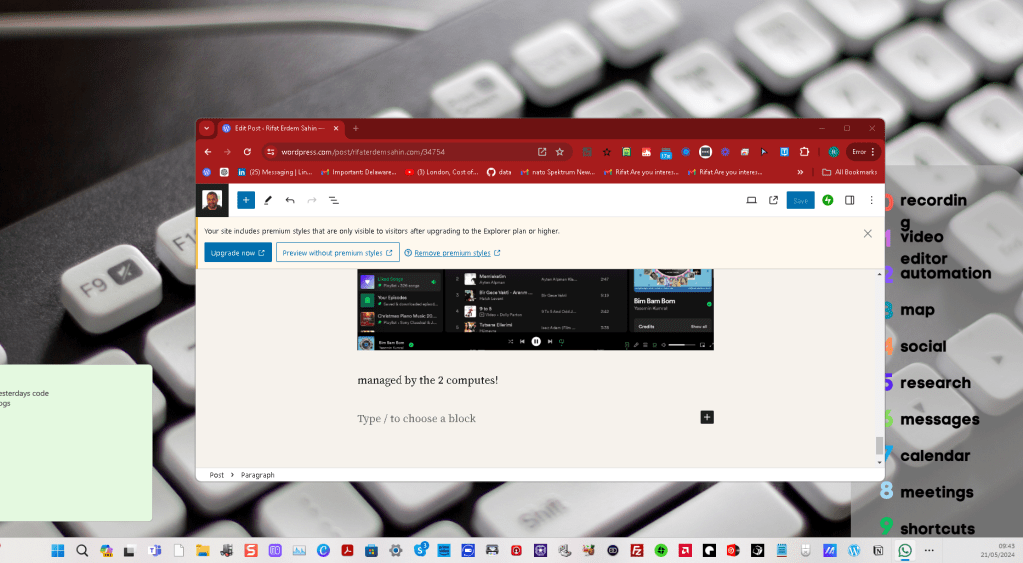
Task: Click Preview without premium styles
Action: pyautogui.click(x=337, y=252)
